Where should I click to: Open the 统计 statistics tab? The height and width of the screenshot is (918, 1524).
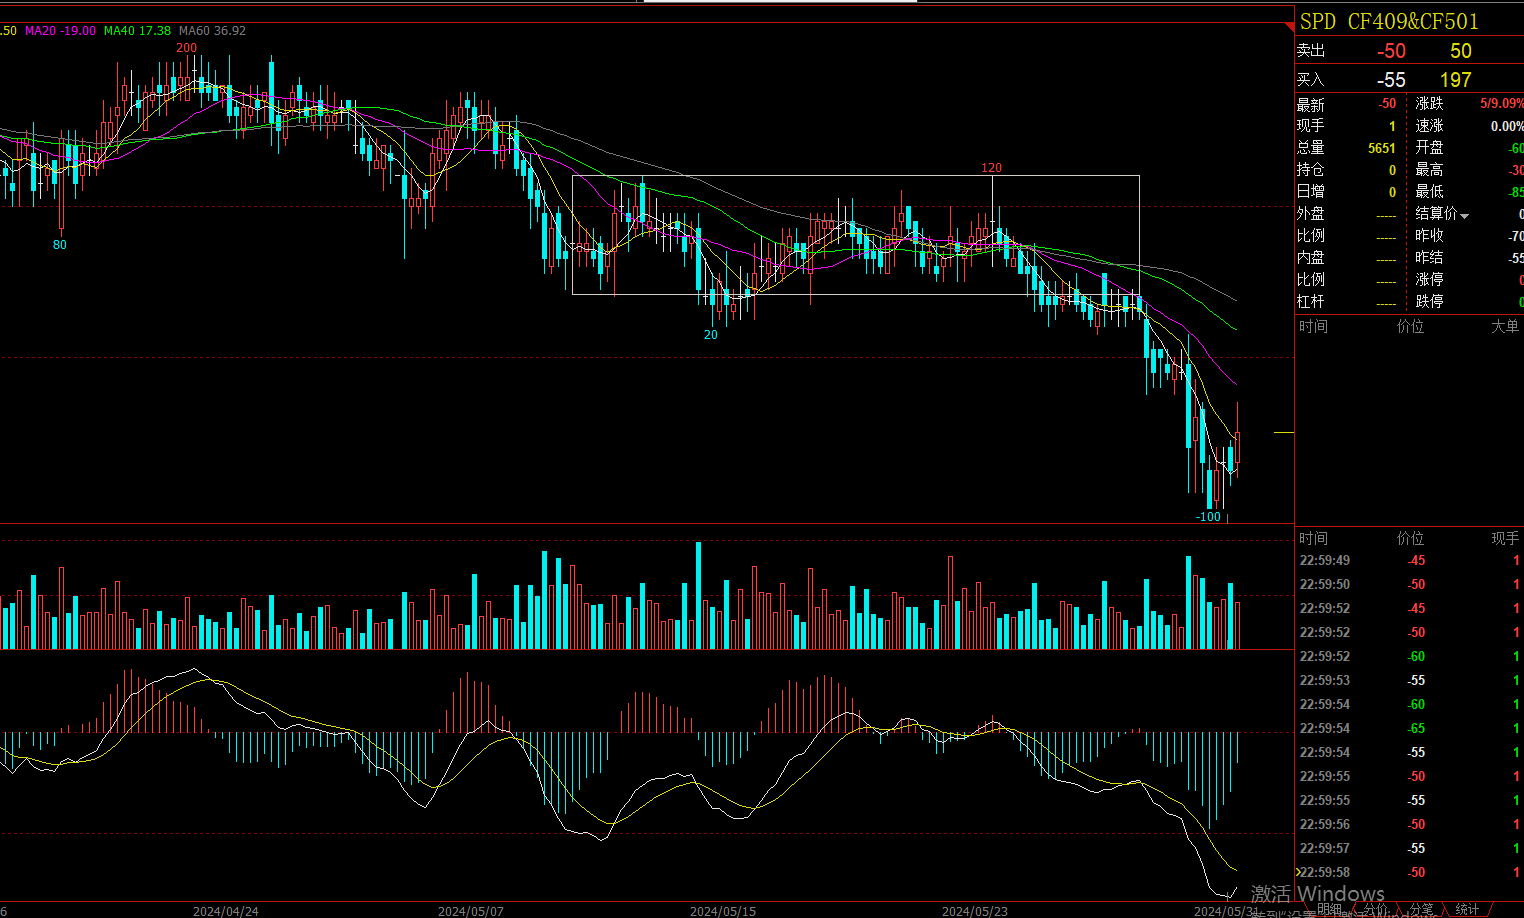(x=1467, y=909)
